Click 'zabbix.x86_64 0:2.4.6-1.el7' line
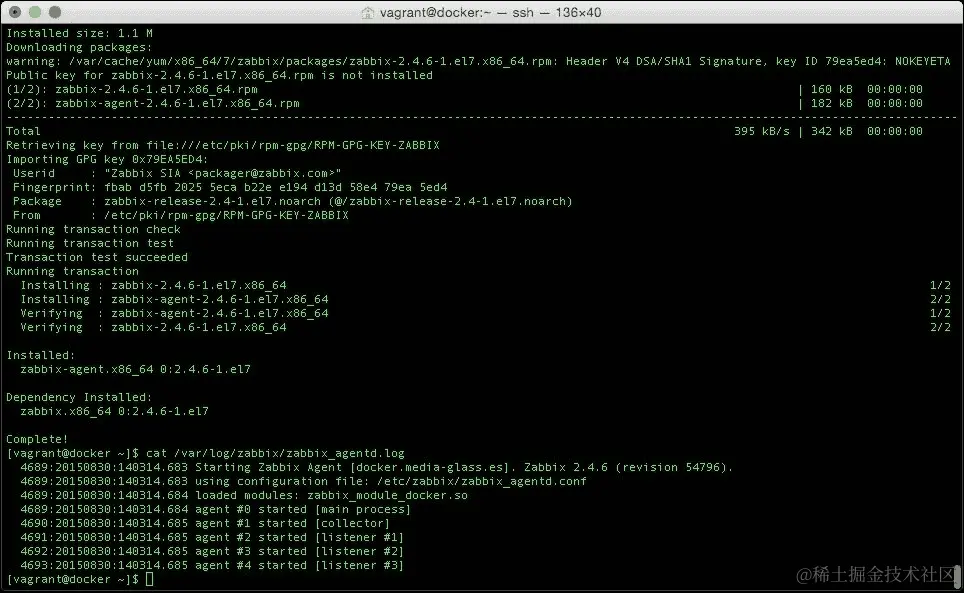This screenshot has height=593, width=964. [x=114, y=411]
